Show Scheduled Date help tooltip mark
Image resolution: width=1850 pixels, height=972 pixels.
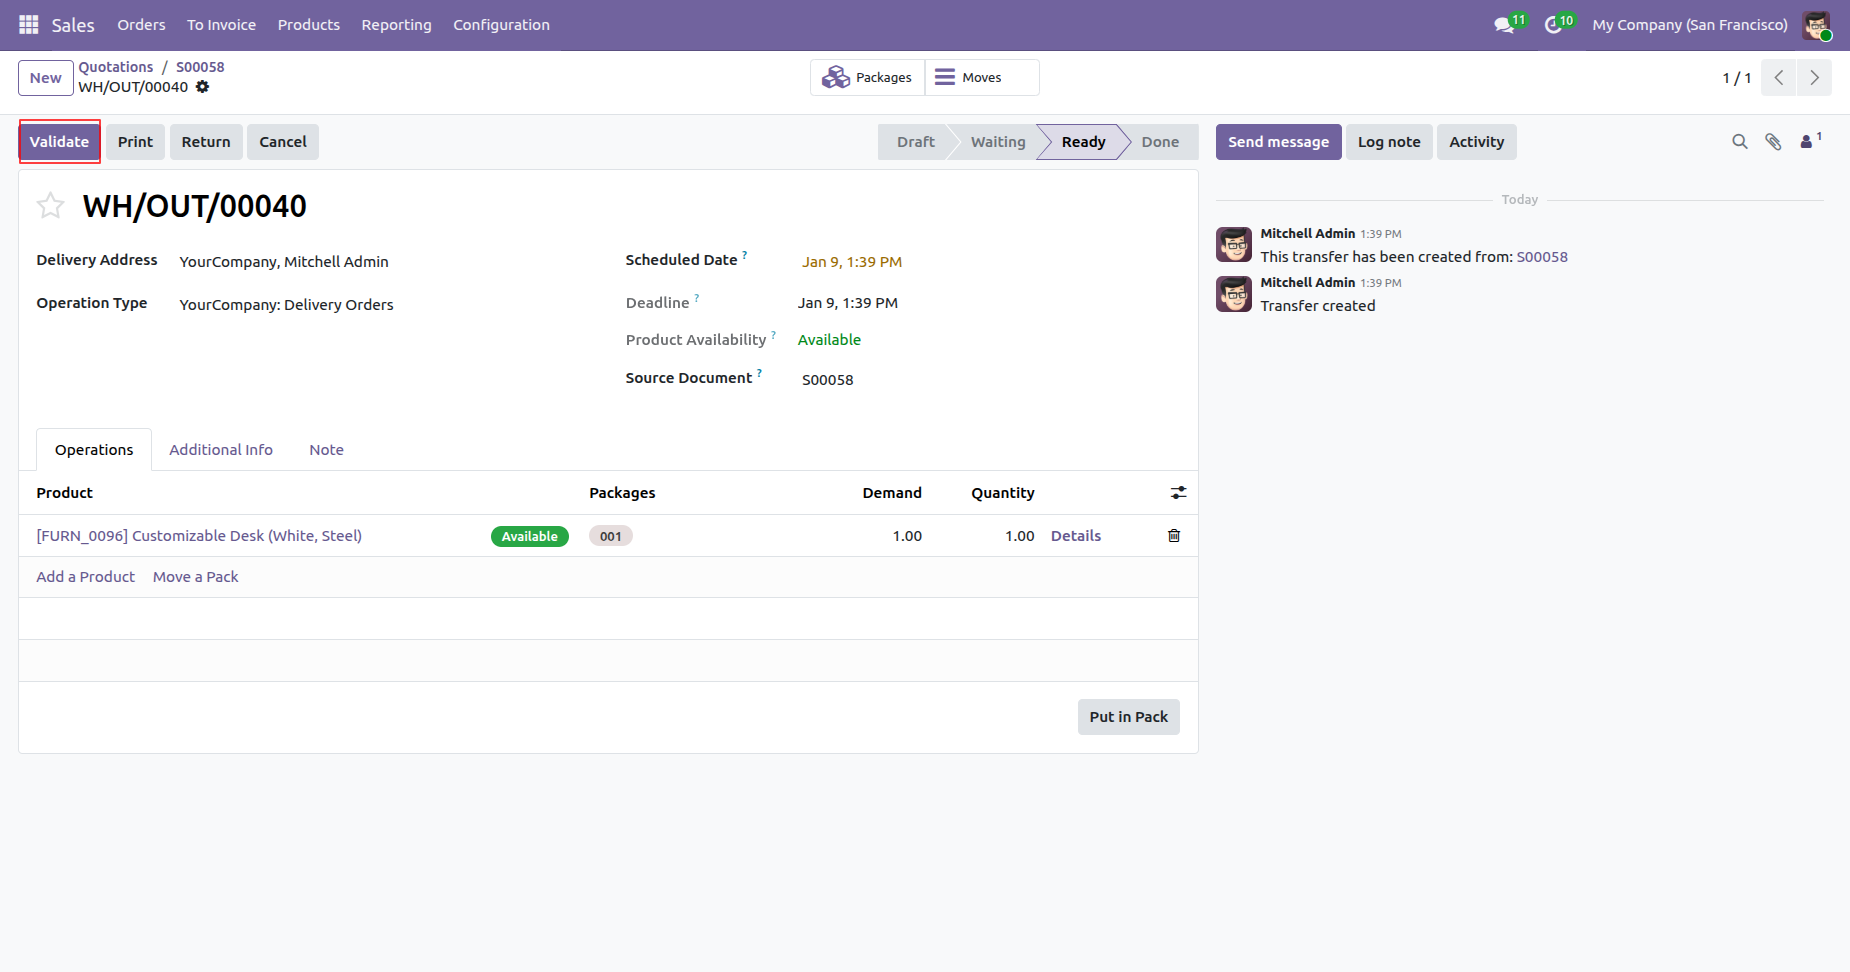pyautogui.click(x=745, y=255)
